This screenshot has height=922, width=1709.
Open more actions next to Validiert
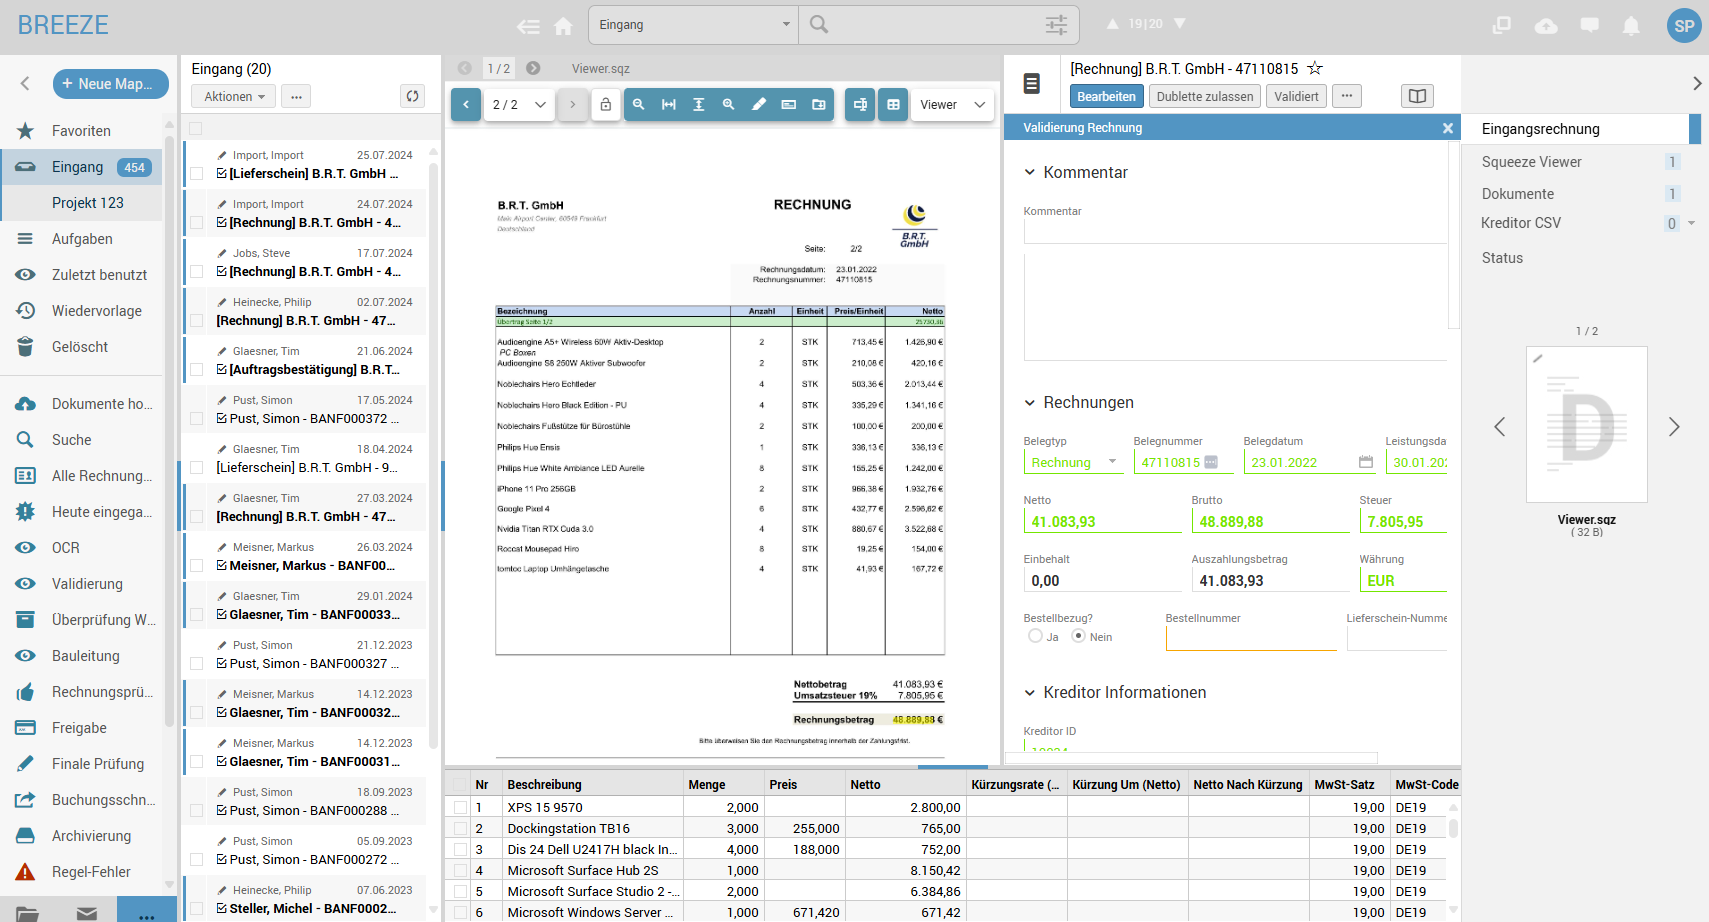tap(1347, 96)
